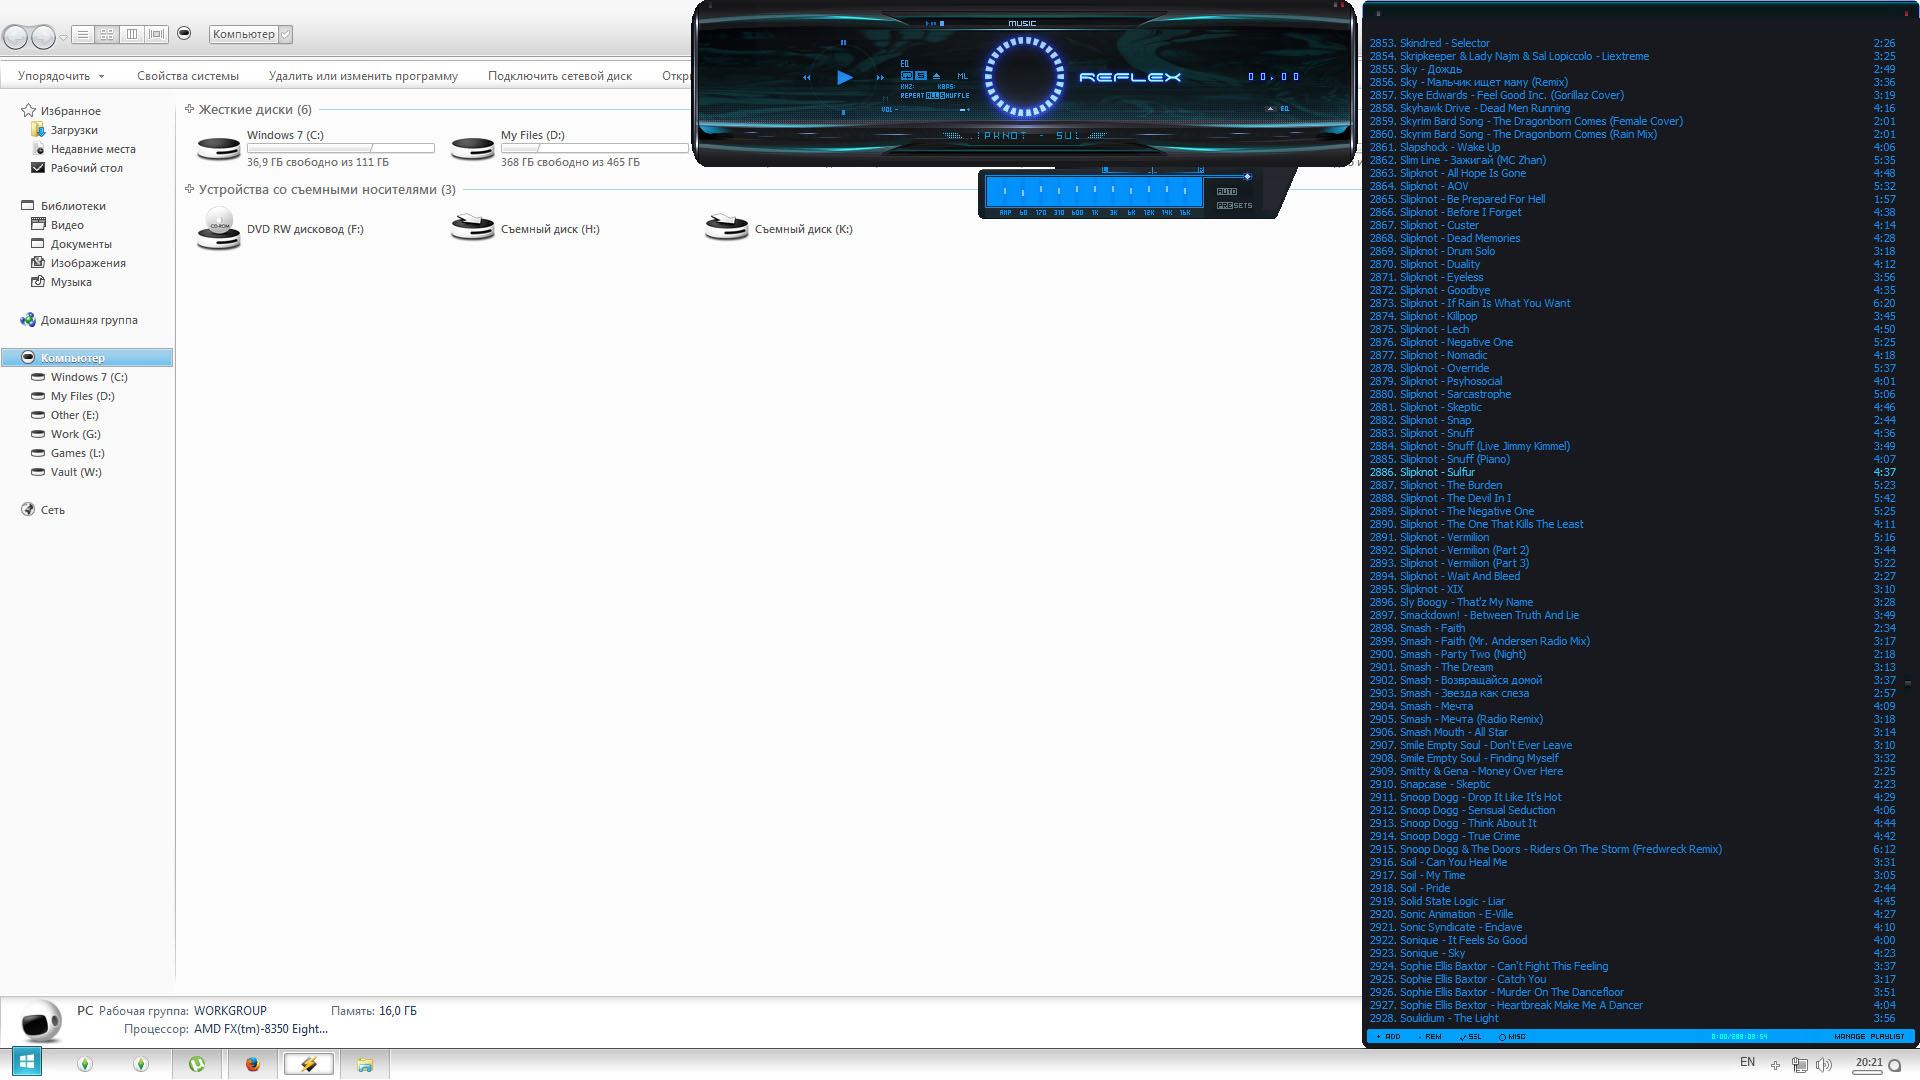Select the DVD RW дисковод (F:) icon

point(218,229)
